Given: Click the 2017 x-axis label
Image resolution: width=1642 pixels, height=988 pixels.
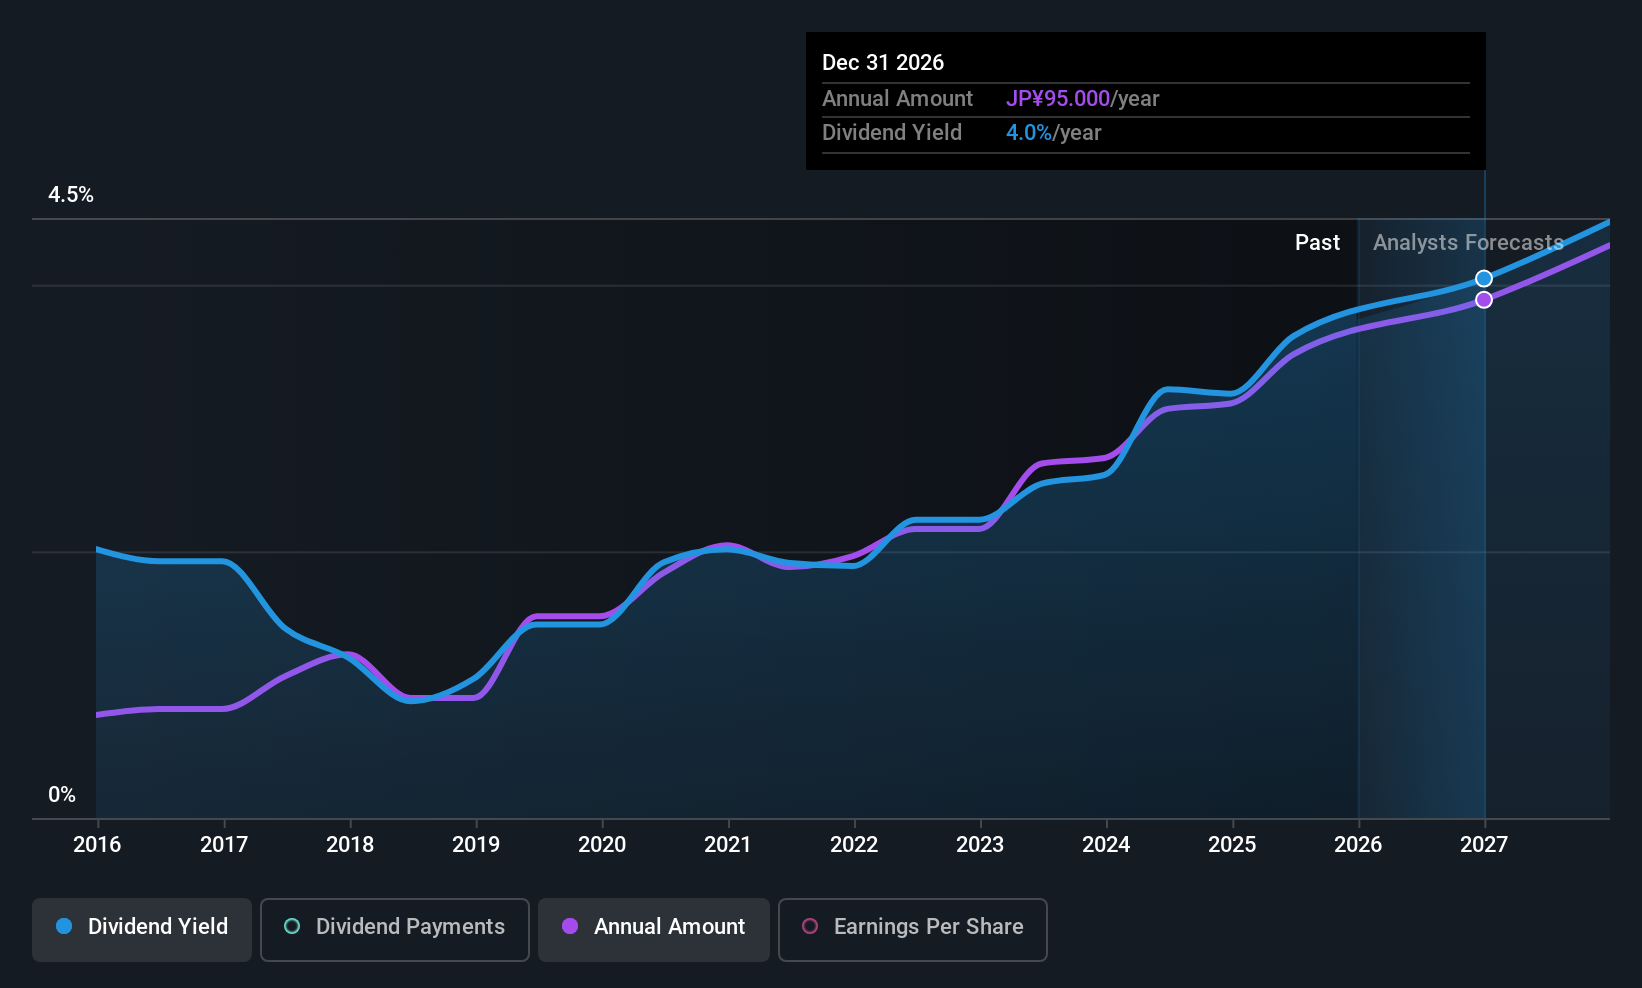Looking at the screenshot, I should tap(224, 845).
